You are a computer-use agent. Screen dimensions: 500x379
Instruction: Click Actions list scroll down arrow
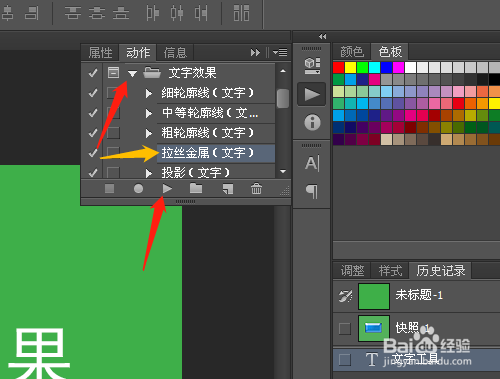point(283,172)
